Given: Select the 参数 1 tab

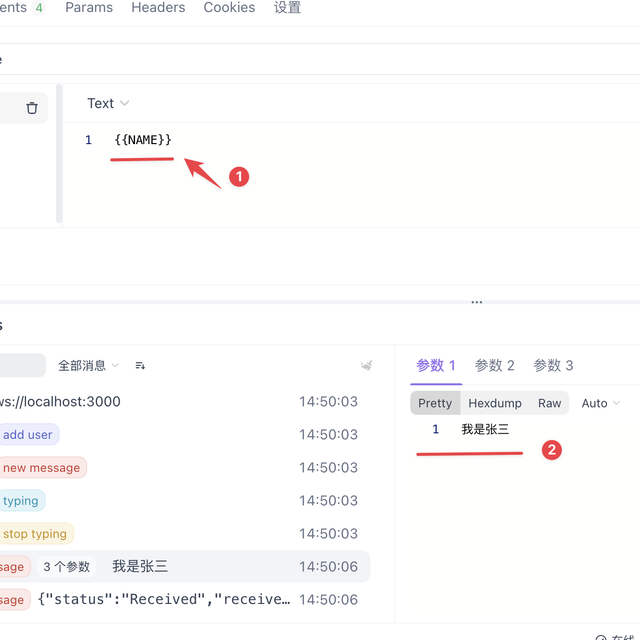Looking at the screenshot, I should point(436,365).
